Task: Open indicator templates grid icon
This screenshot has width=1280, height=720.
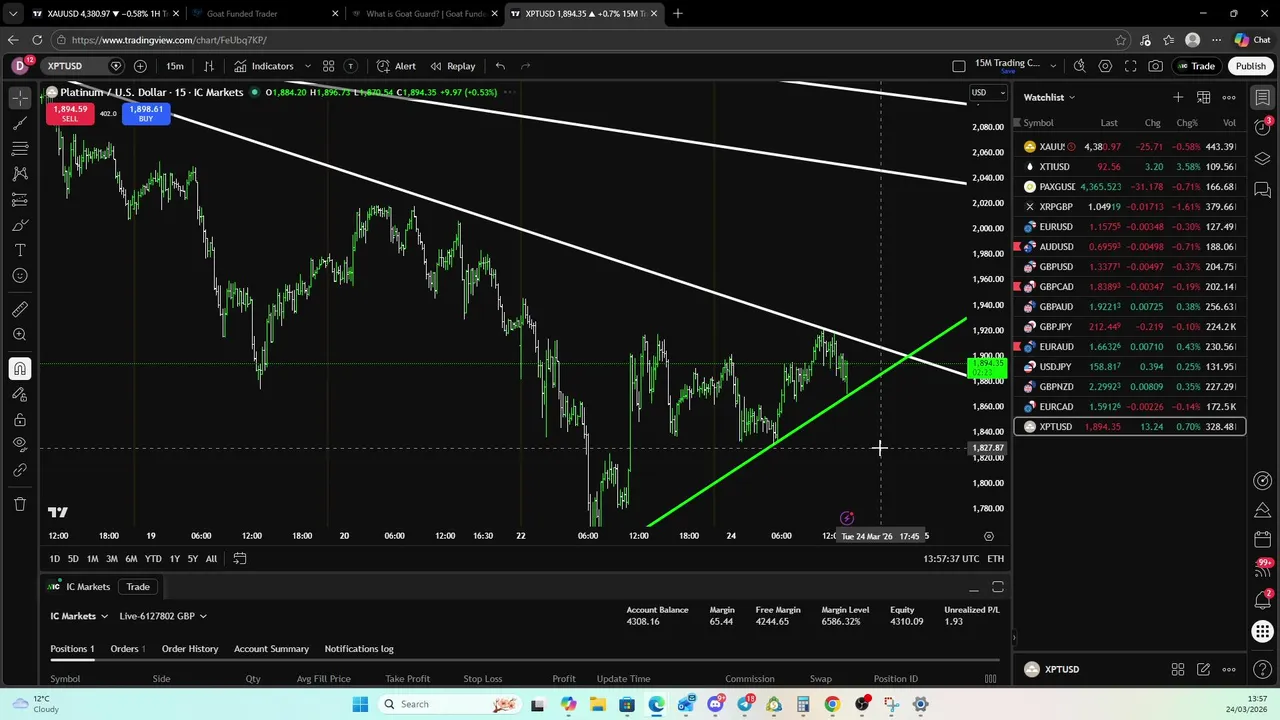Action: point(328,66)
